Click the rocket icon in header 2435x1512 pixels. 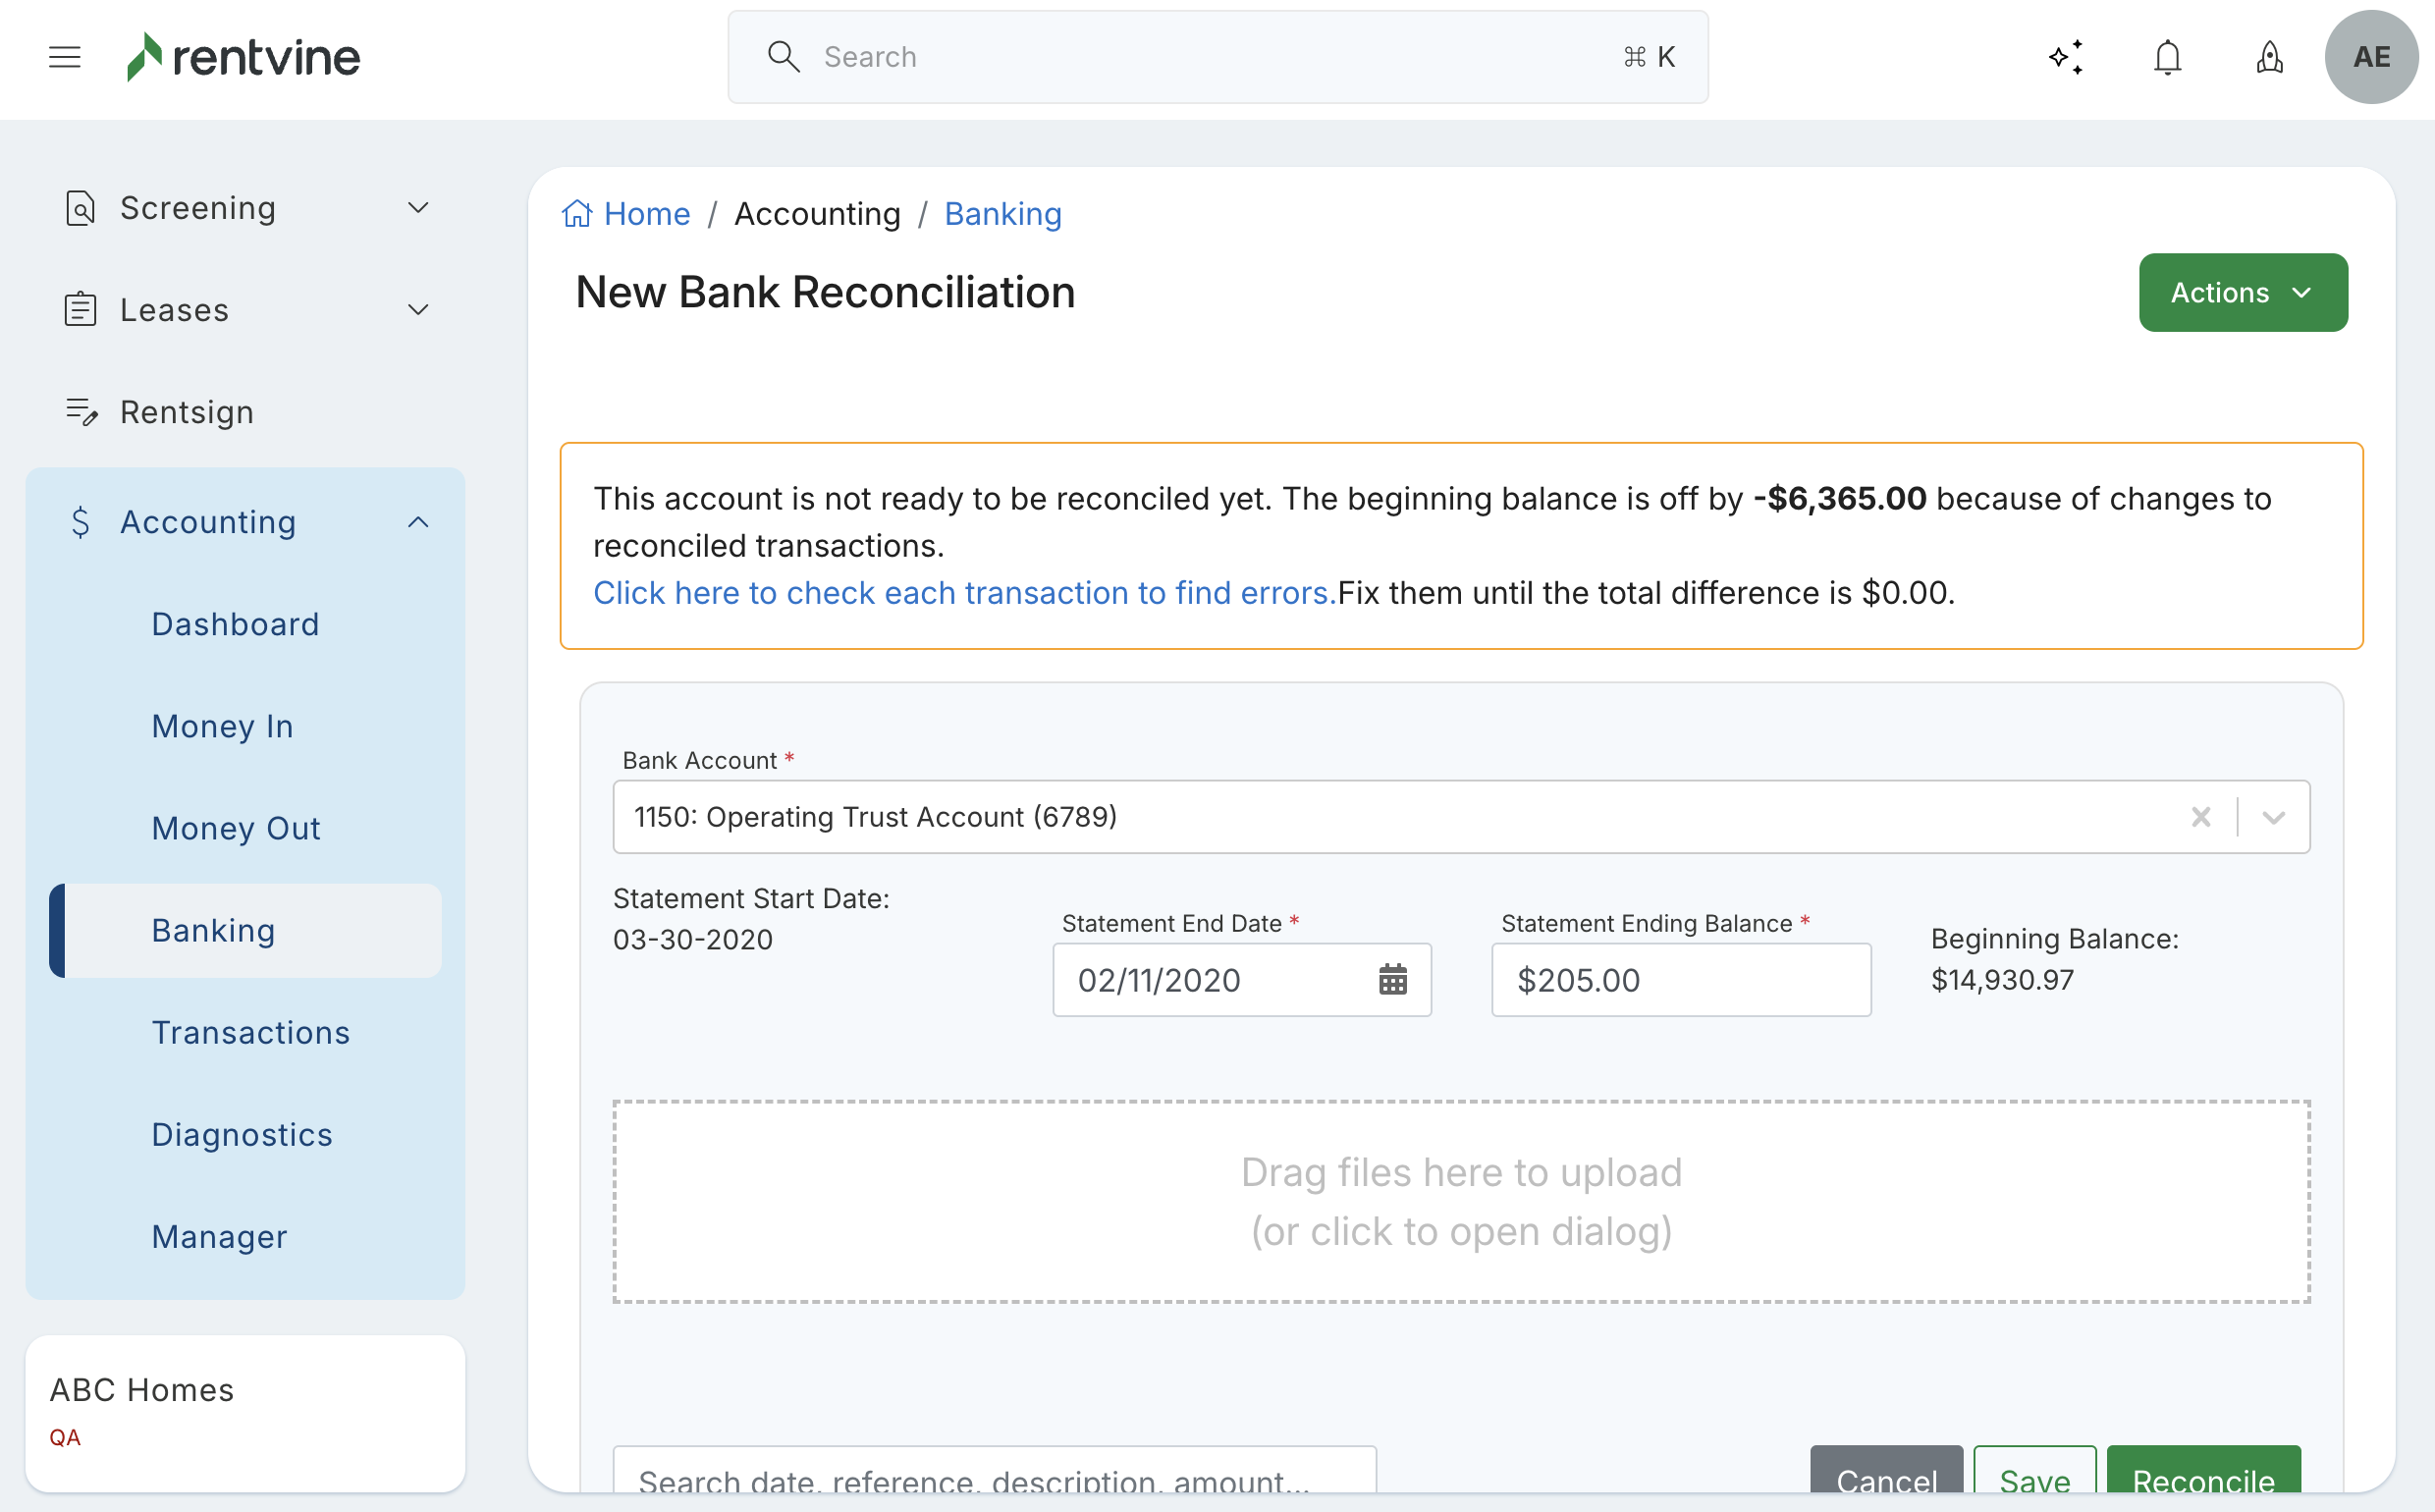(2269, 57)
